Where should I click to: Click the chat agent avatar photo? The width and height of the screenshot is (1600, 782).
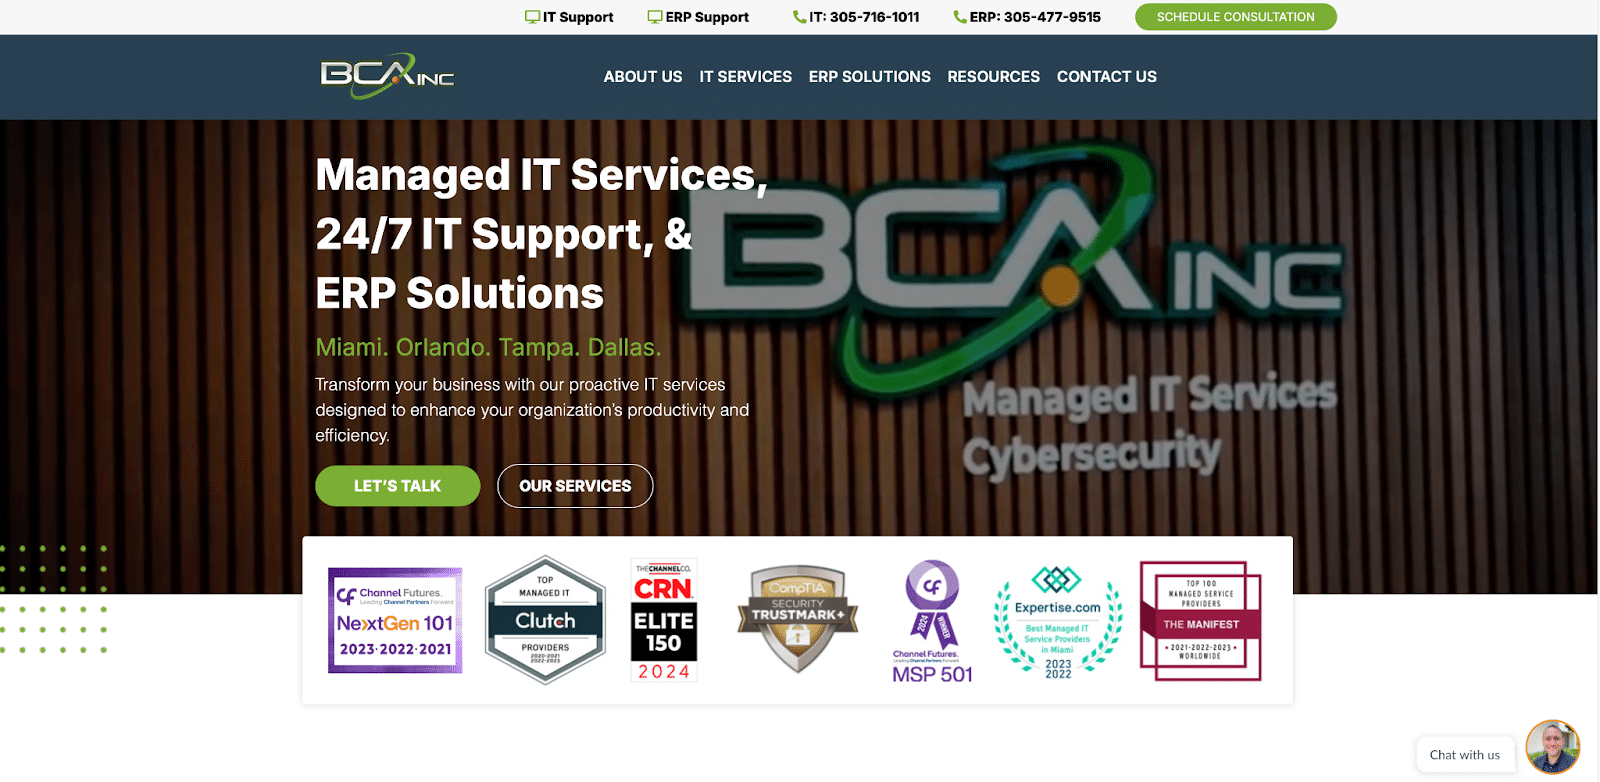(x=1553, y=747)
